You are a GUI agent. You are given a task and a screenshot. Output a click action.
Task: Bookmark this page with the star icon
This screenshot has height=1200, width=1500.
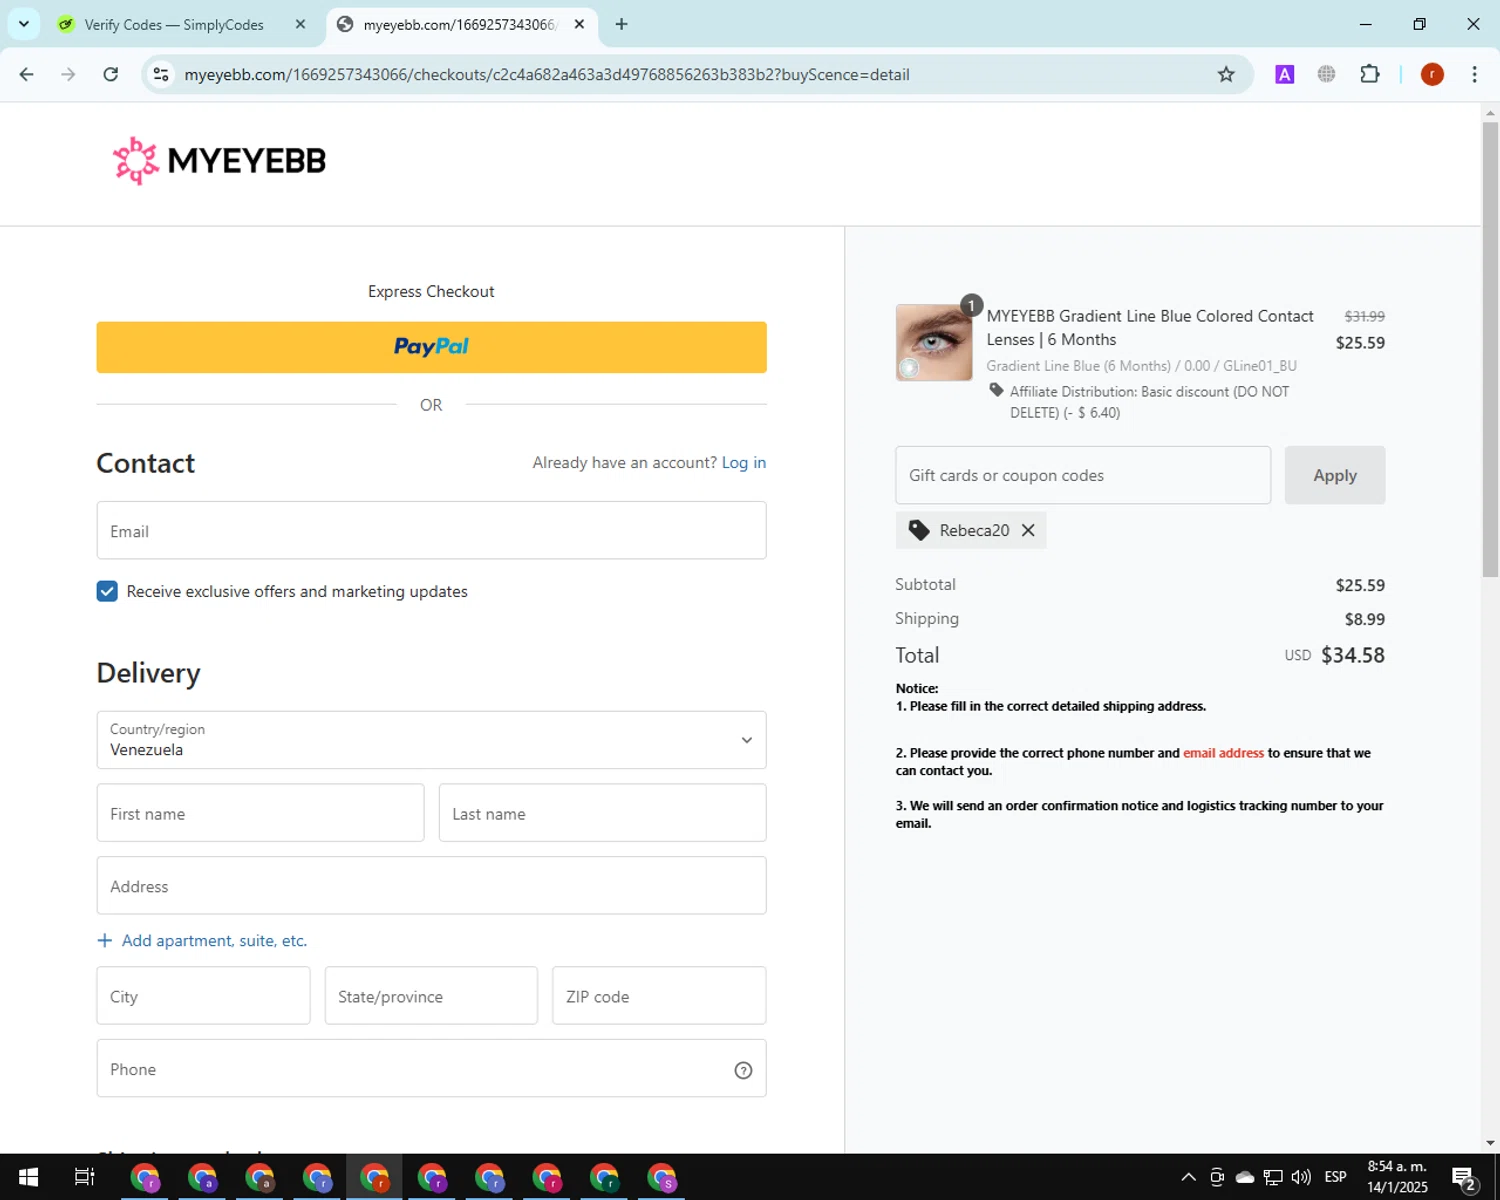click(1226, 74)
